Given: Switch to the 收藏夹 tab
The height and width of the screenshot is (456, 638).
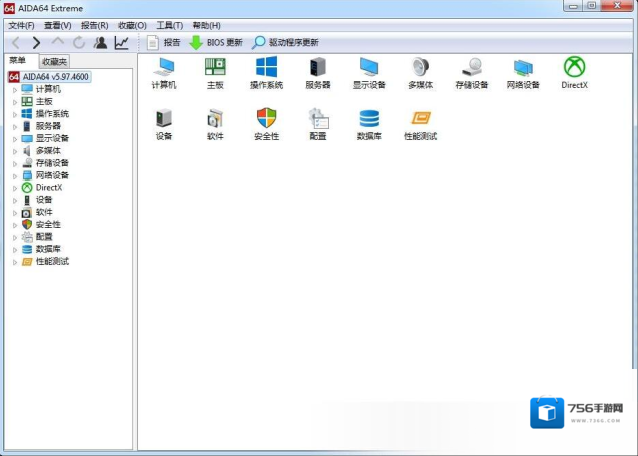Looking at the screenshot, I should point(54,61).
